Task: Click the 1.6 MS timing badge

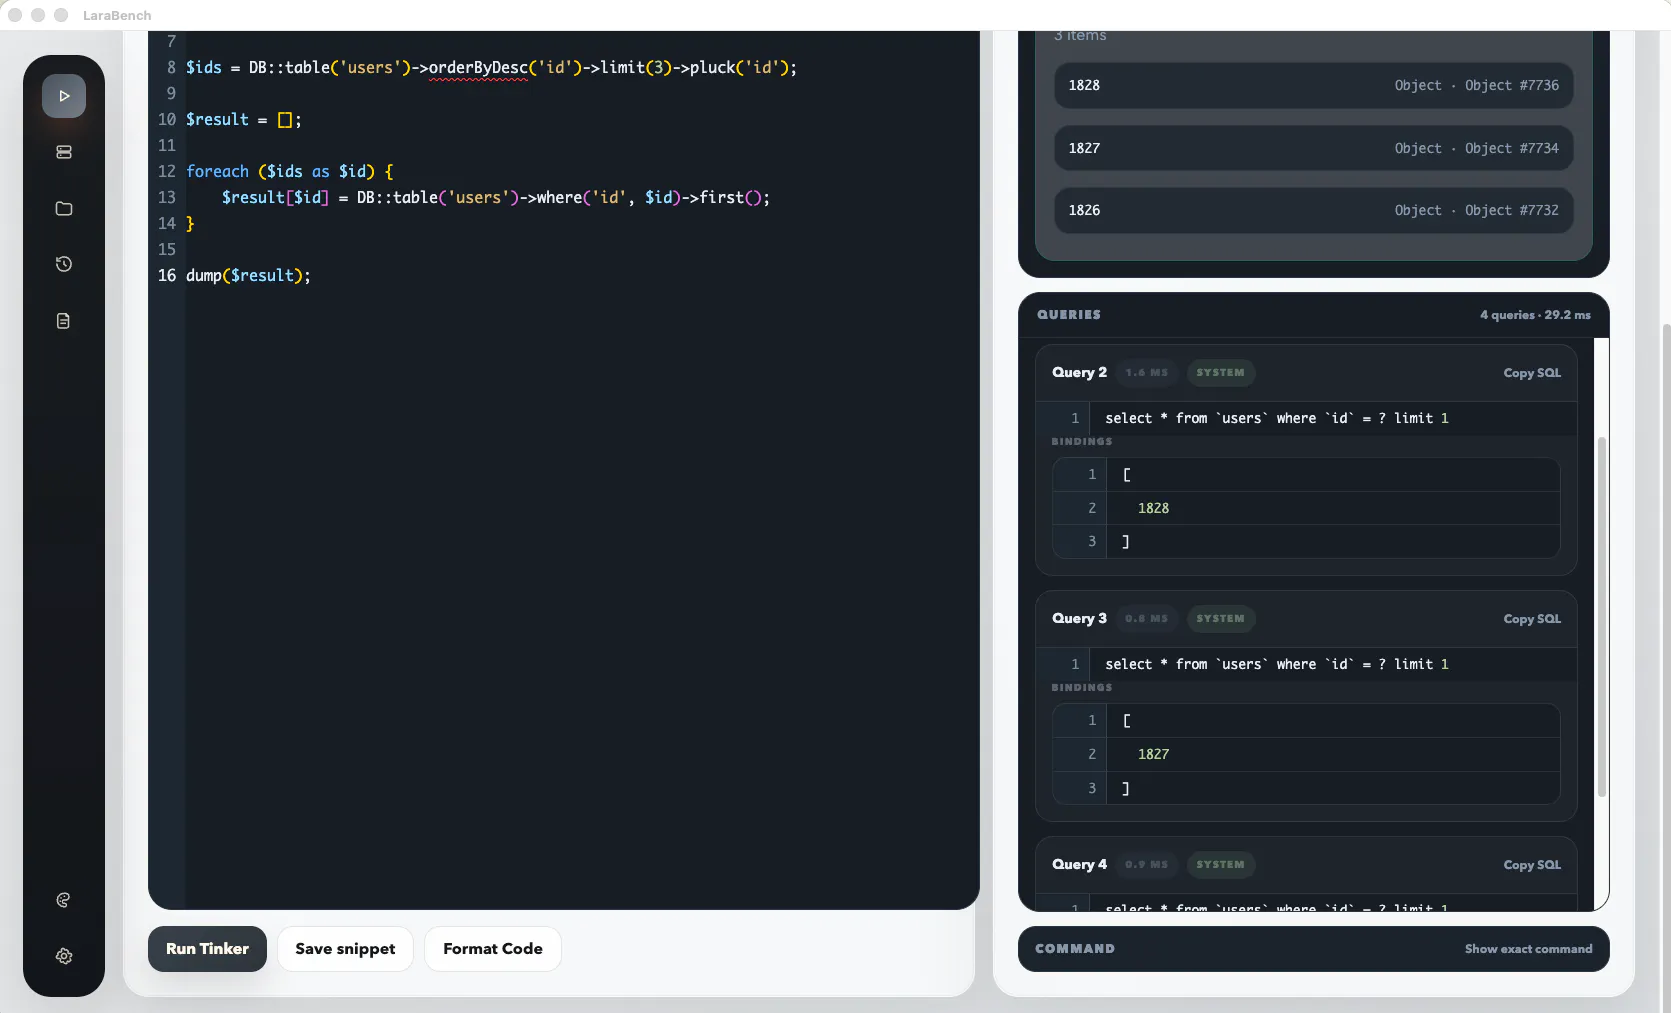Action: (x=1146, y=373)
